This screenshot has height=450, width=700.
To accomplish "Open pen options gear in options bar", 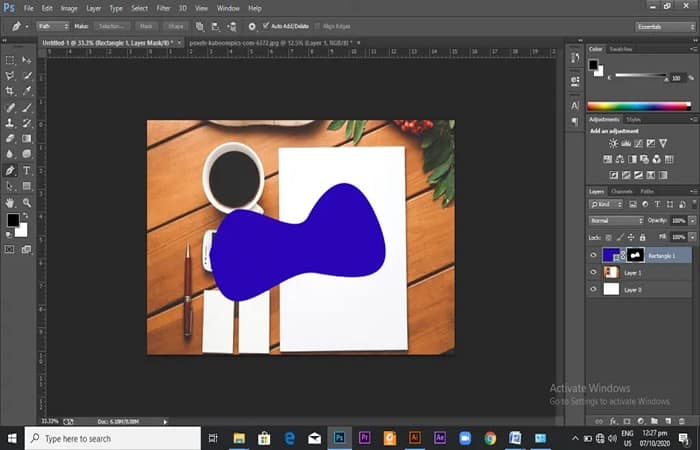I will (252, 26).
